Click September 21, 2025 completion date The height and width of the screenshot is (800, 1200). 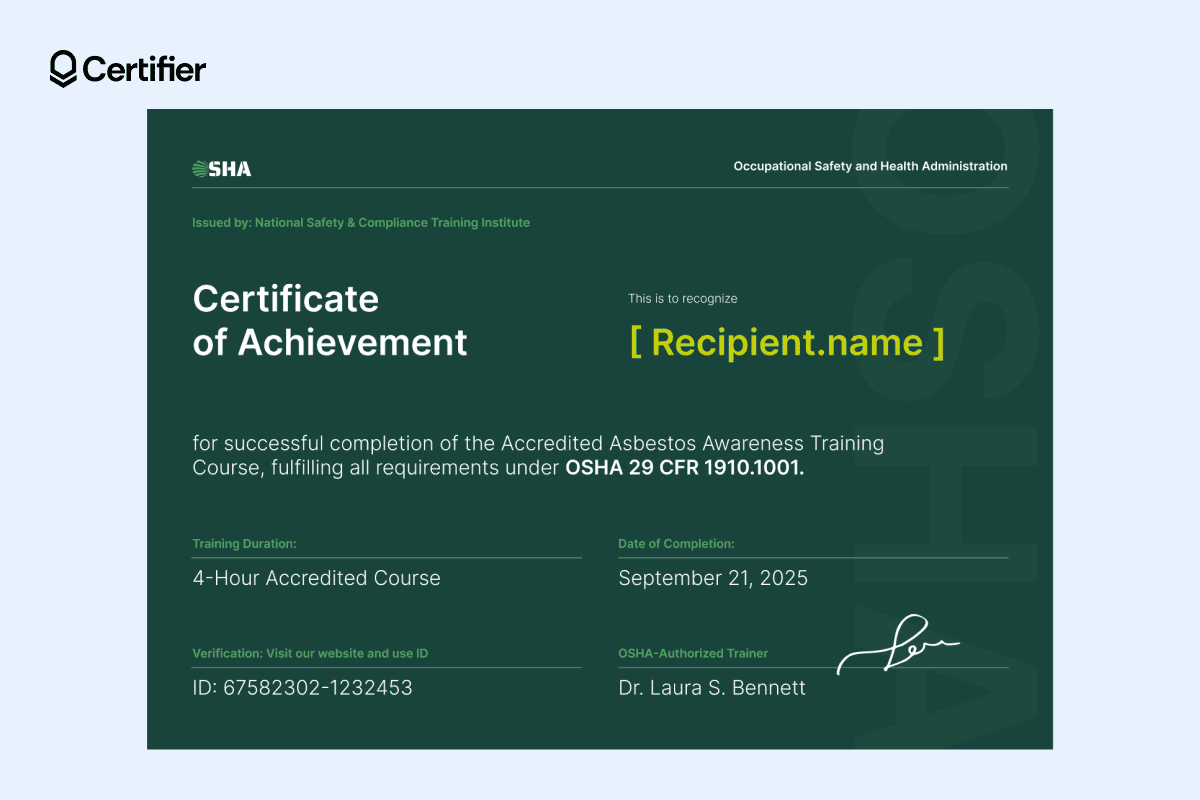click(713, 578)
